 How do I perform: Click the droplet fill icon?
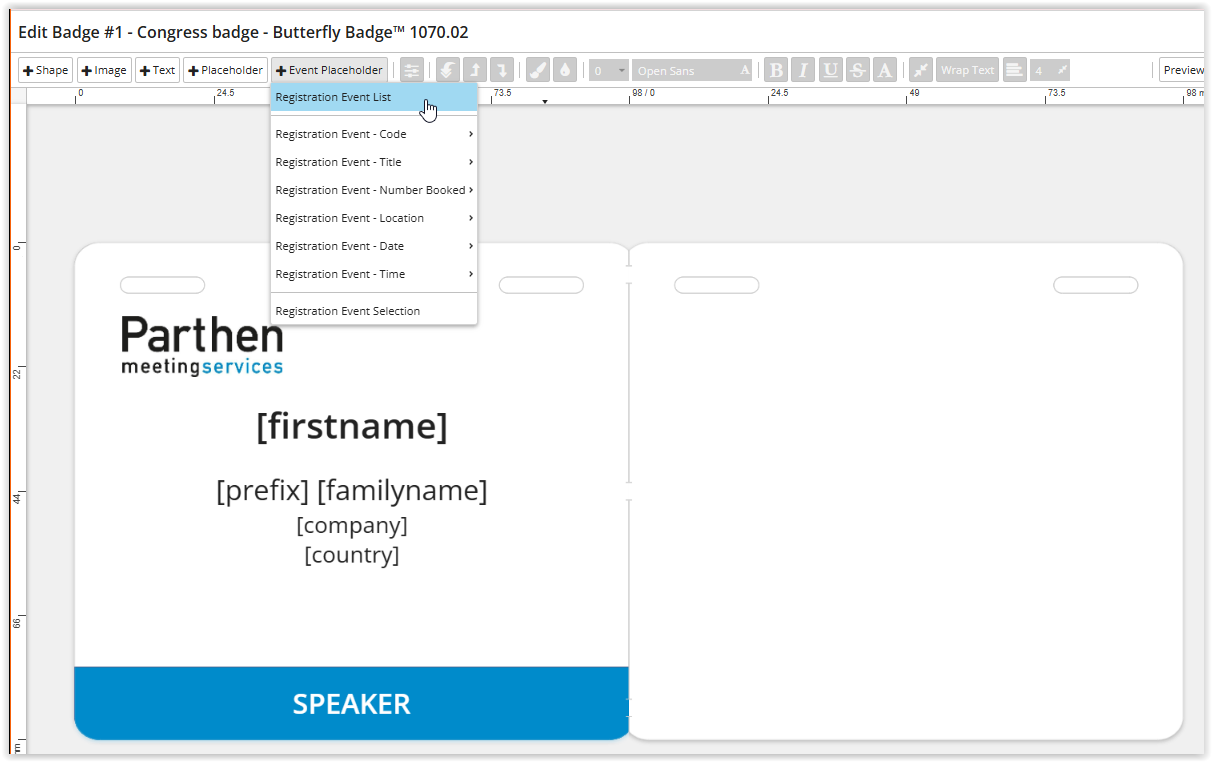pyautogui.click(x=564, y=71)
